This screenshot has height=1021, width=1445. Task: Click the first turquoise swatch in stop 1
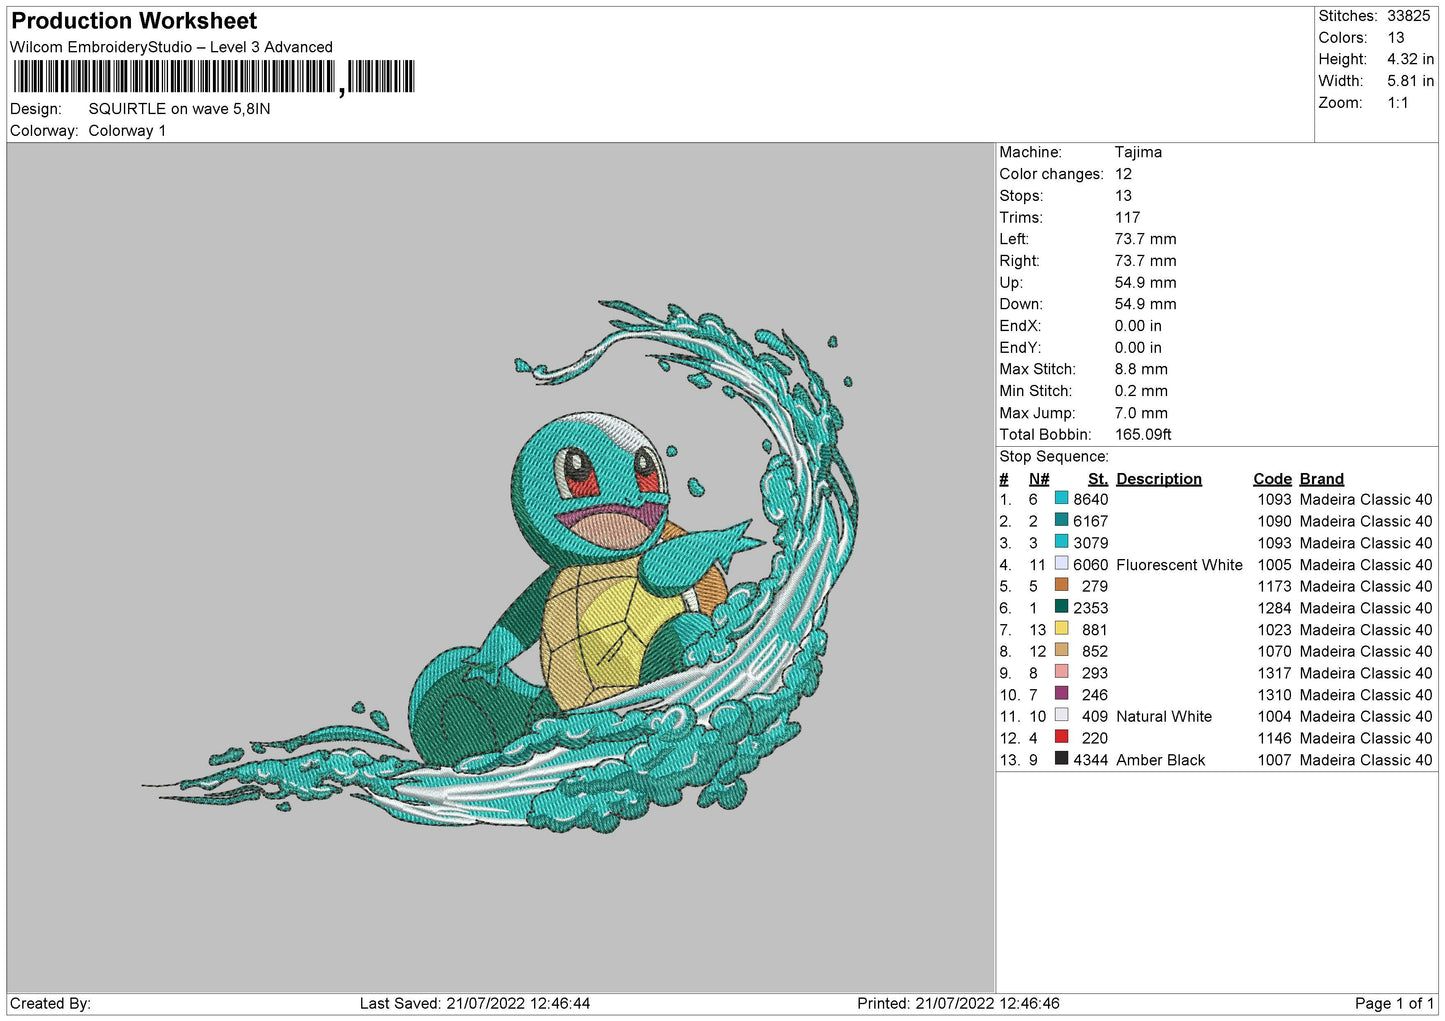(x=1061, y=499)
